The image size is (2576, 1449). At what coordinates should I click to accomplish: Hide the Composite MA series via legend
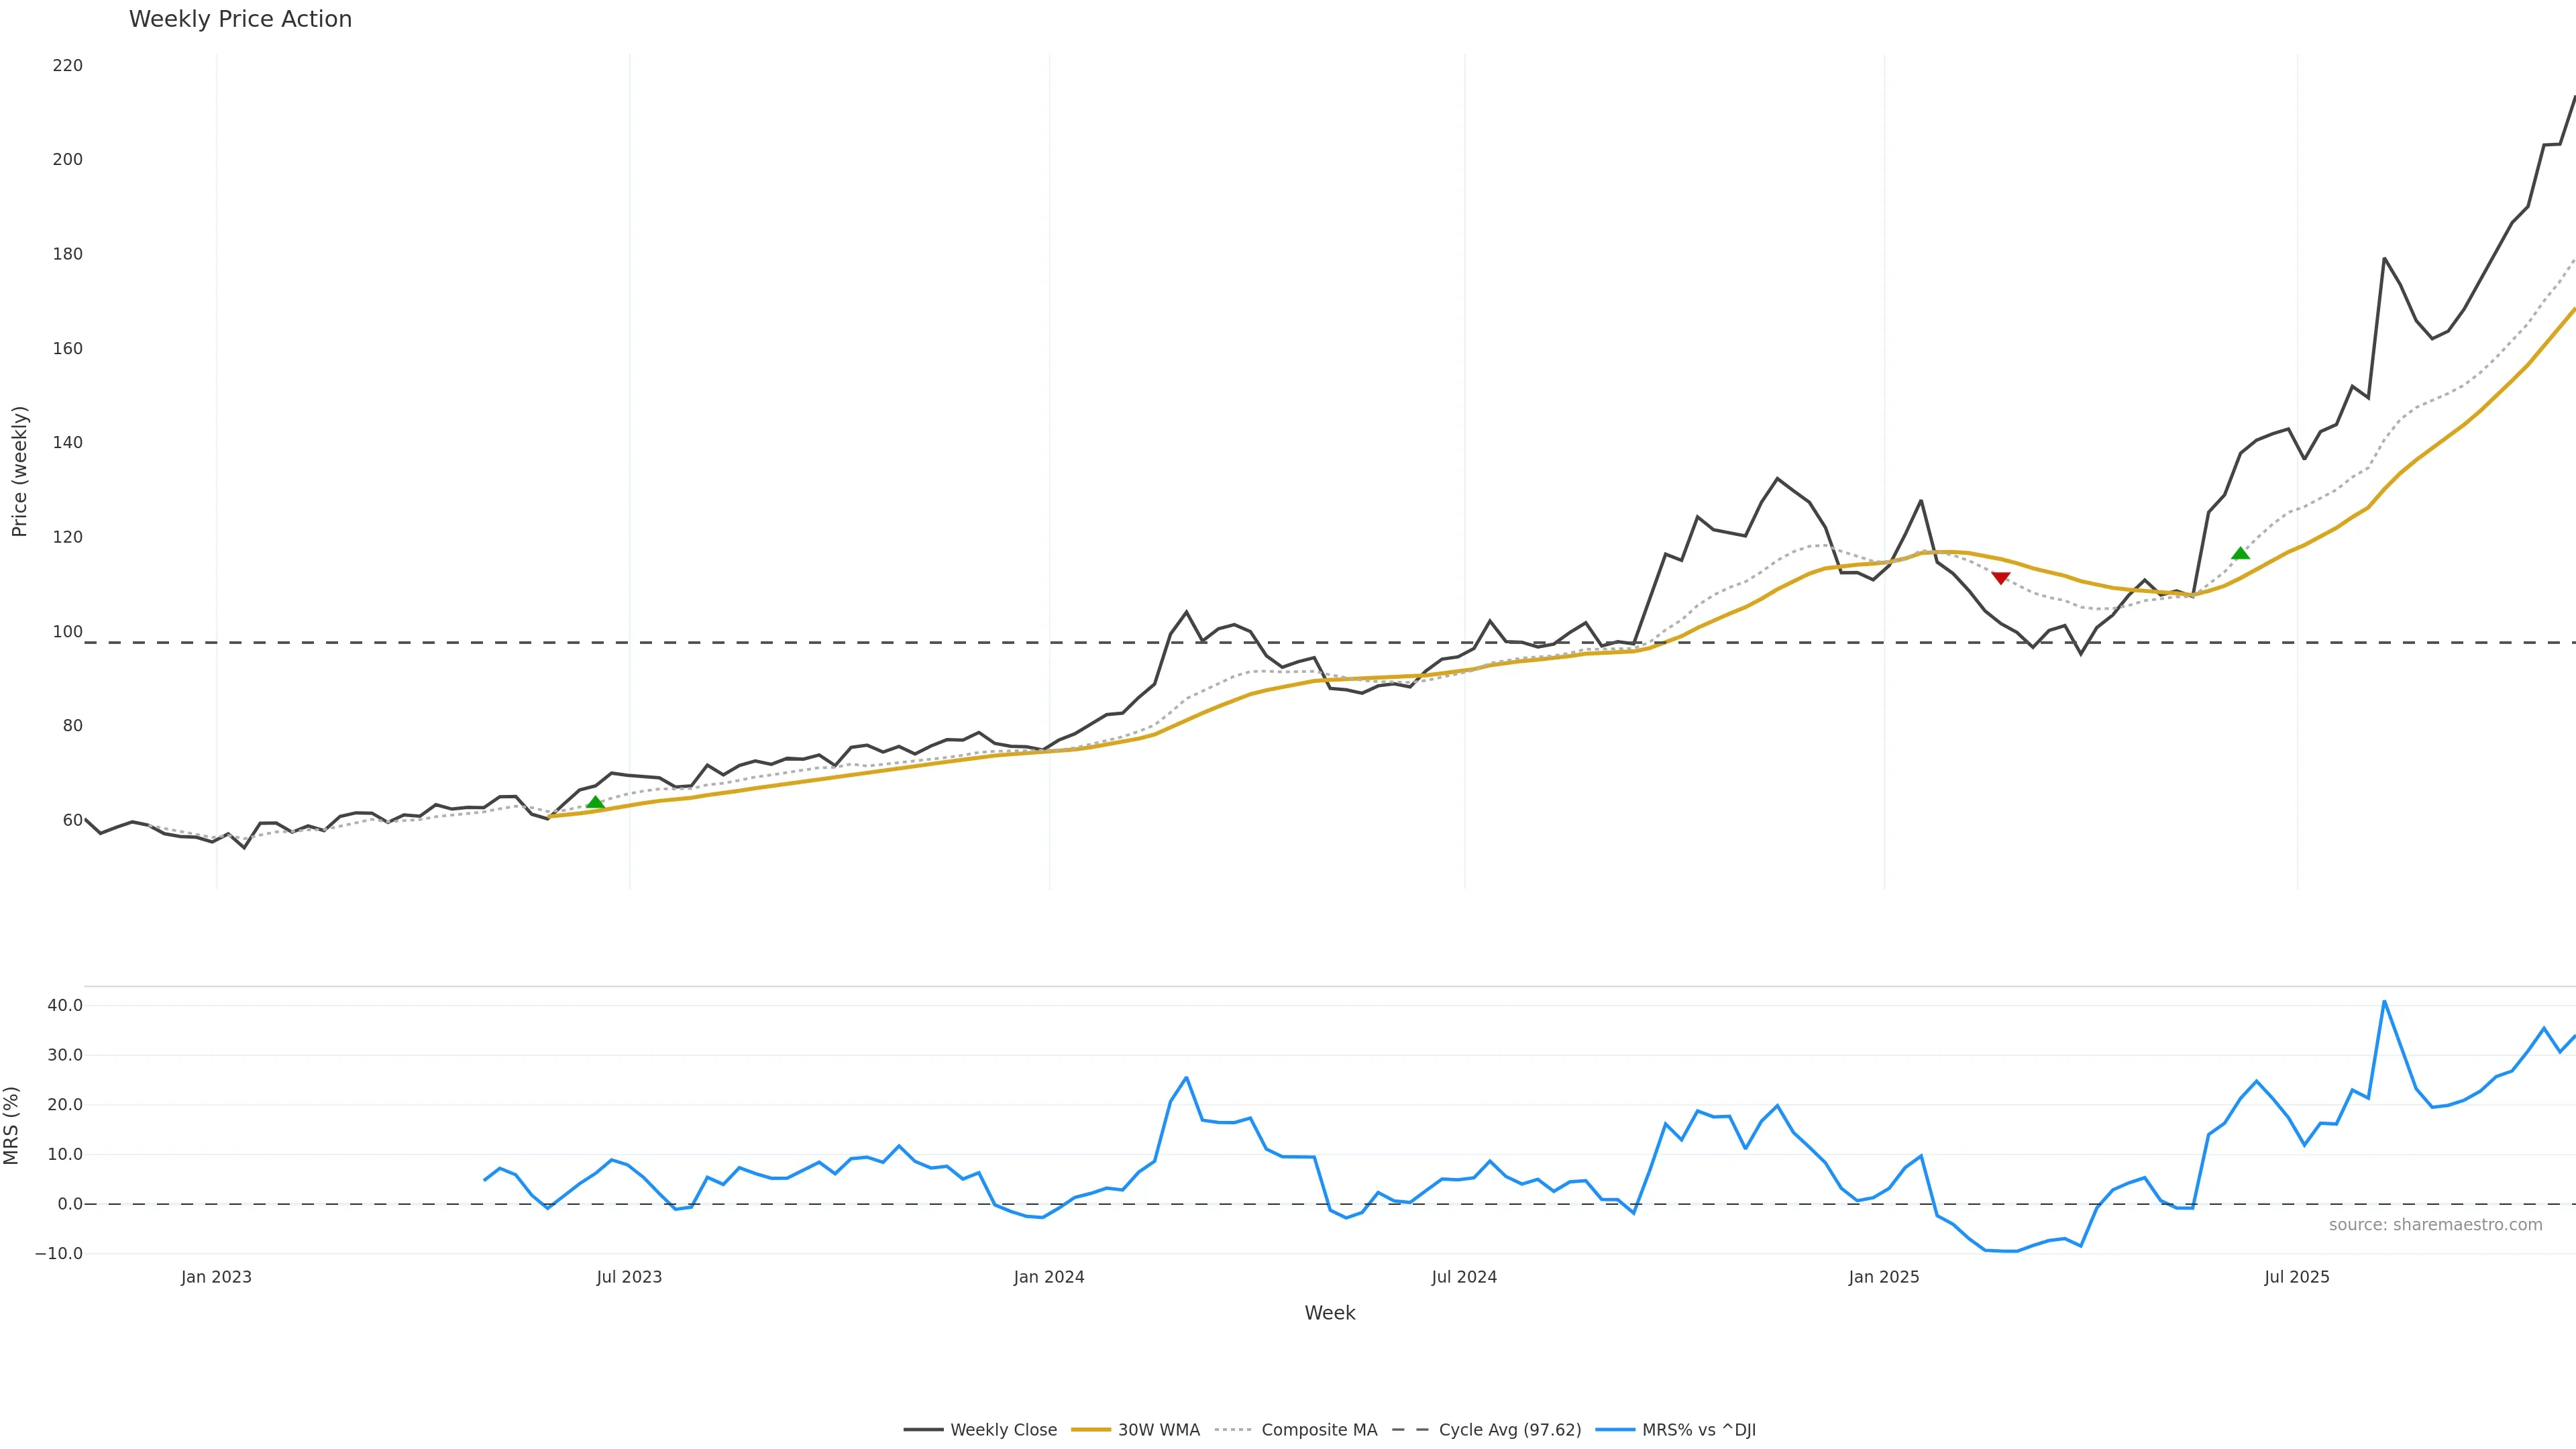(1318, 1430)
